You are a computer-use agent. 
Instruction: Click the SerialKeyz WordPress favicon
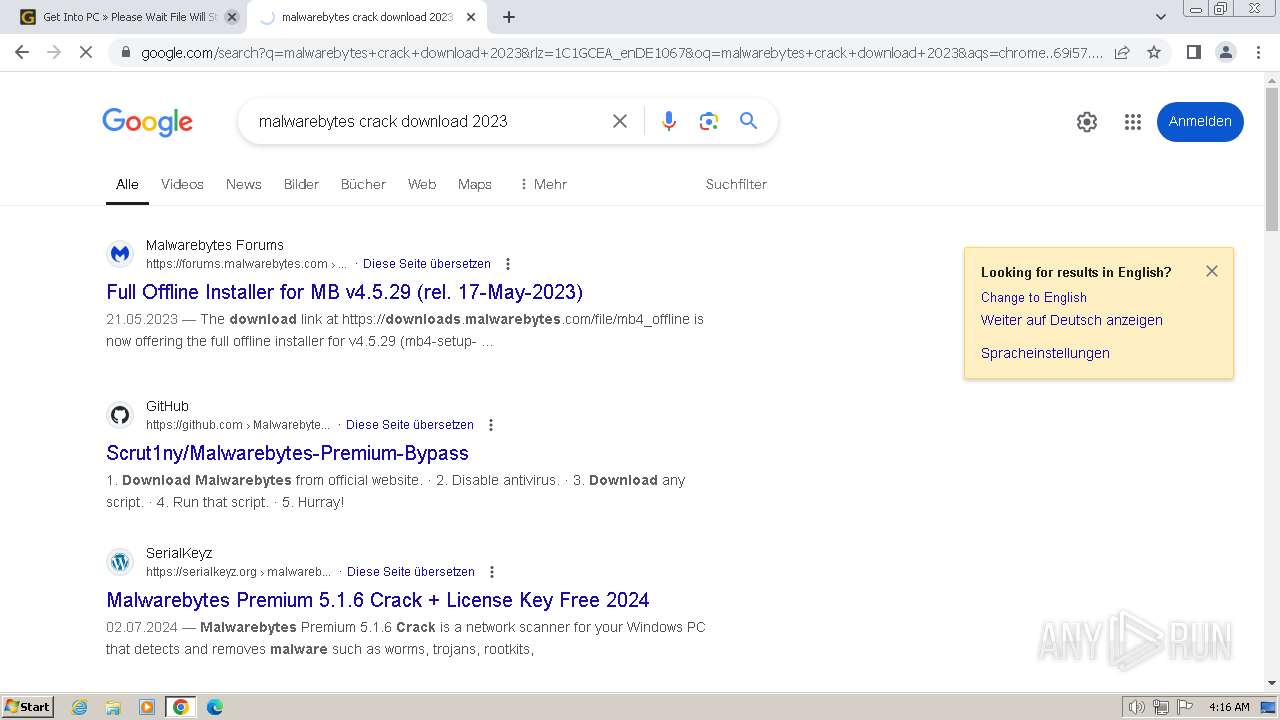(x=120, y=562)
